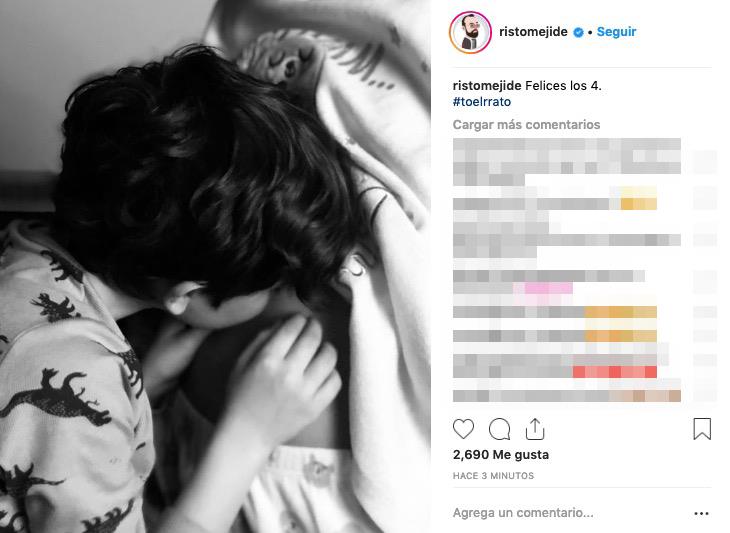Open ristomejide's profile picture avatar
Image resolution: width=730 pixels, height=533 pixels.
click(x=470, y=32)
